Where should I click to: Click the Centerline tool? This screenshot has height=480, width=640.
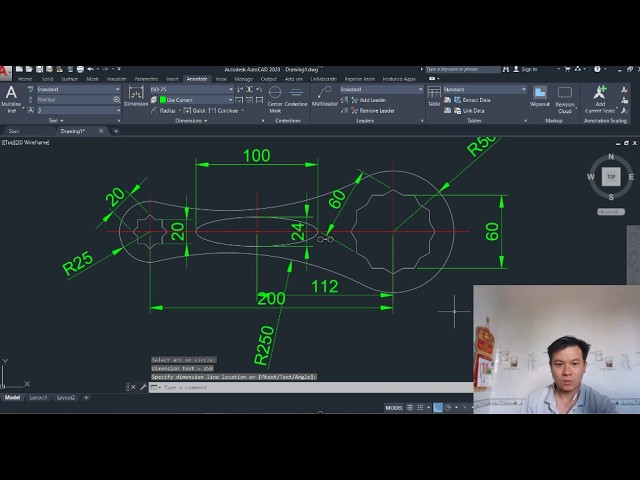[296, 97]
